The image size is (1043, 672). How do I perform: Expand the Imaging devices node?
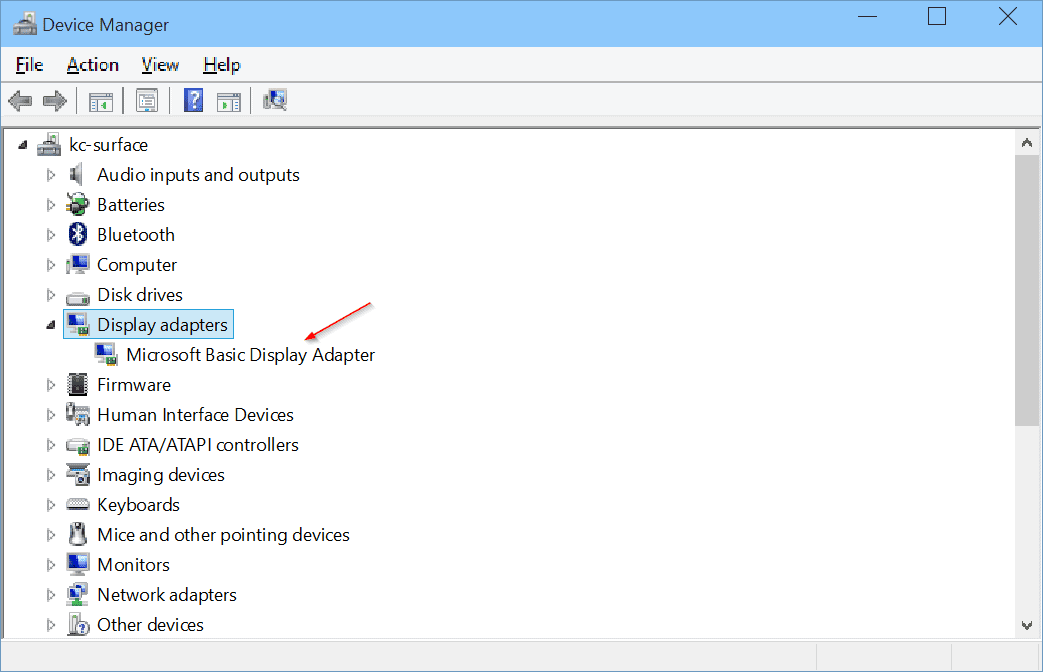pyautogui.click(x=51, y=474)
